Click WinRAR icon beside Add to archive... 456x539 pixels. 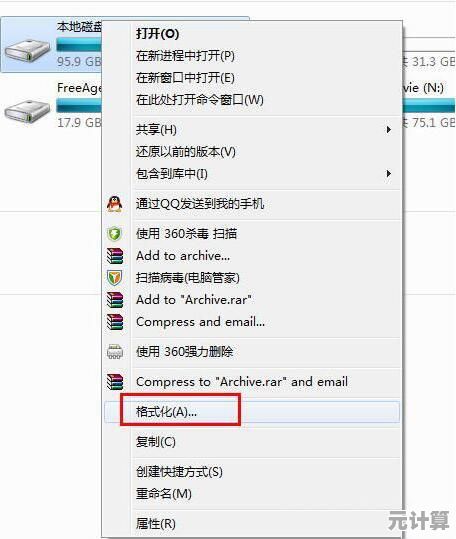(x=114, y=256)
